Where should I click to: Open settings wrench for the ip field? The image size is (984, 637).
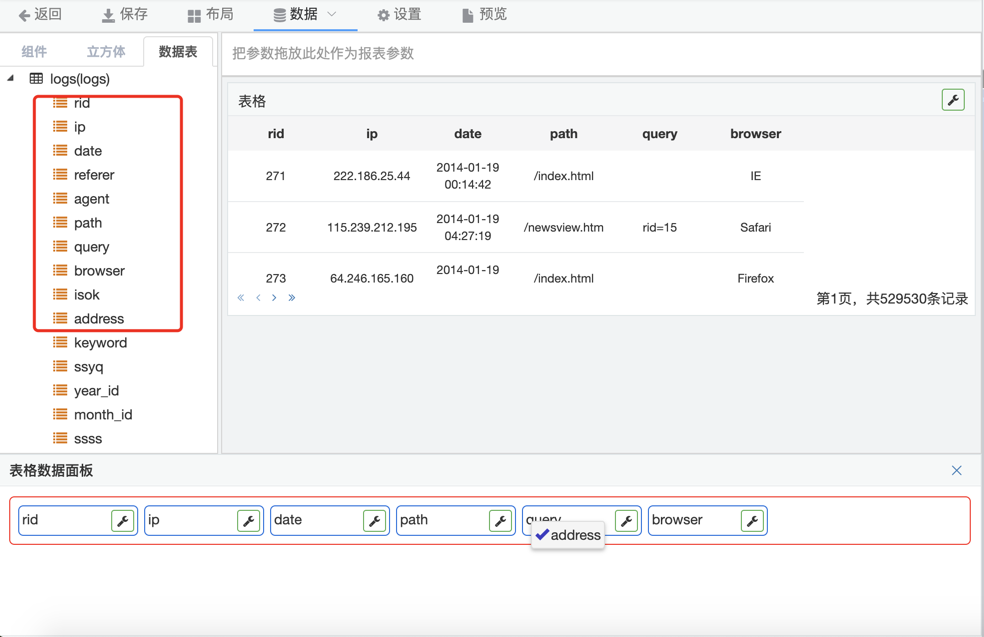click(248, 521)
